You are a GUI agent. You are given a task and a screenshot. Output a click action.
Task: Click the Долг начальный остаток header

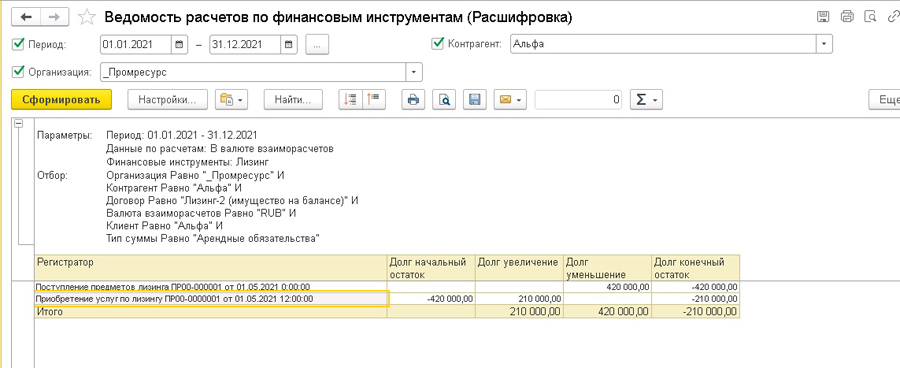coord(432,268)
